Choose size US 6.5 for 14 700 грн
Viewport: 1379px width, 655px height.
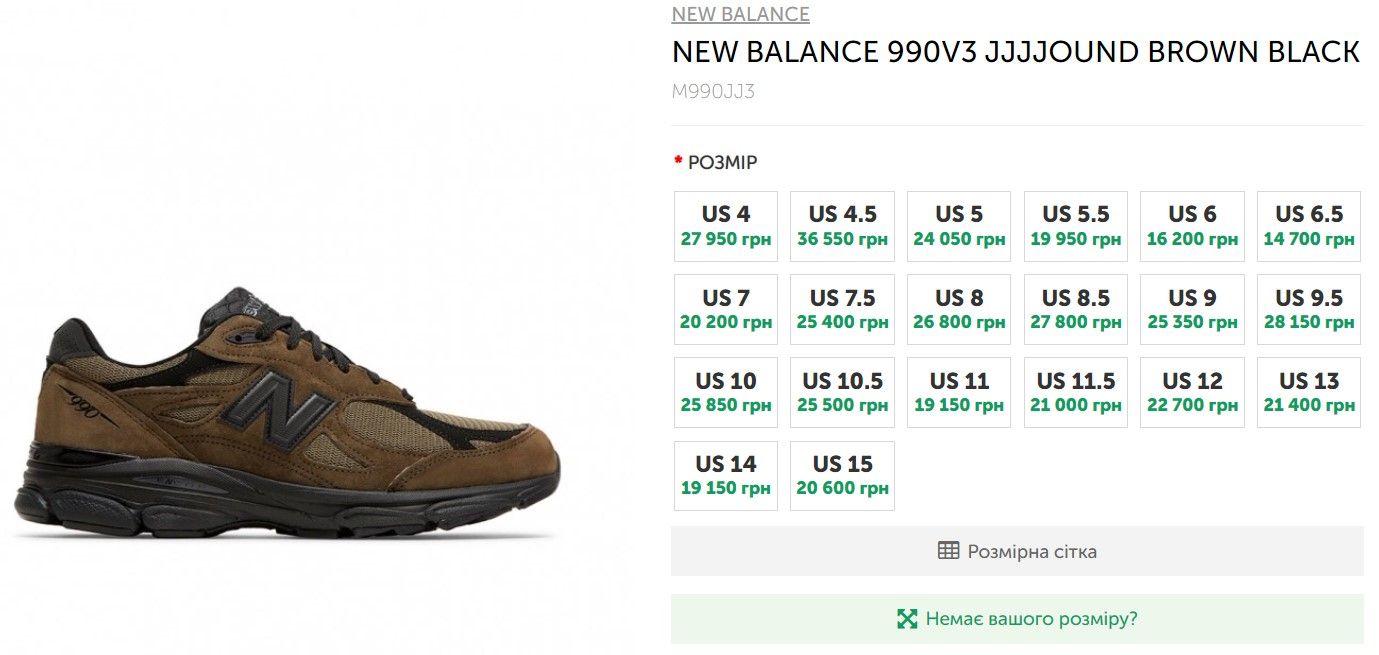point(1308,226)
